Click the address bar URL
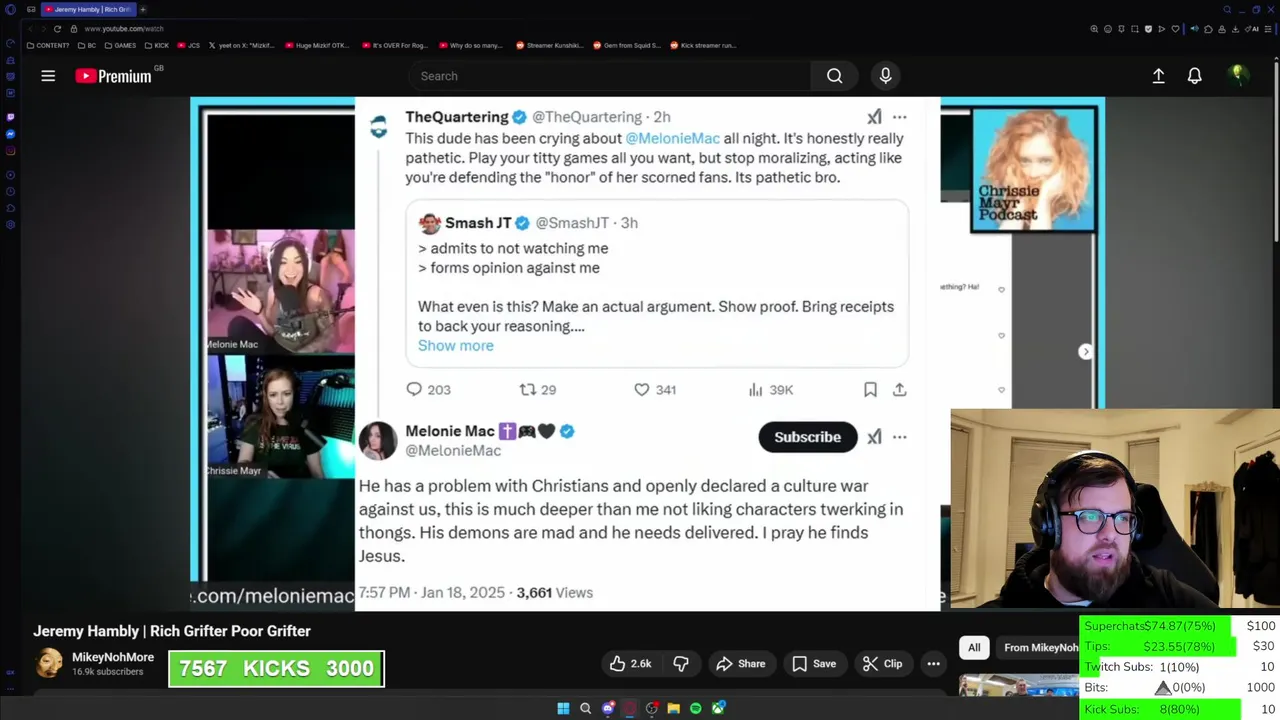Viewport: 1280px width, 720px height. coord(124,29)
